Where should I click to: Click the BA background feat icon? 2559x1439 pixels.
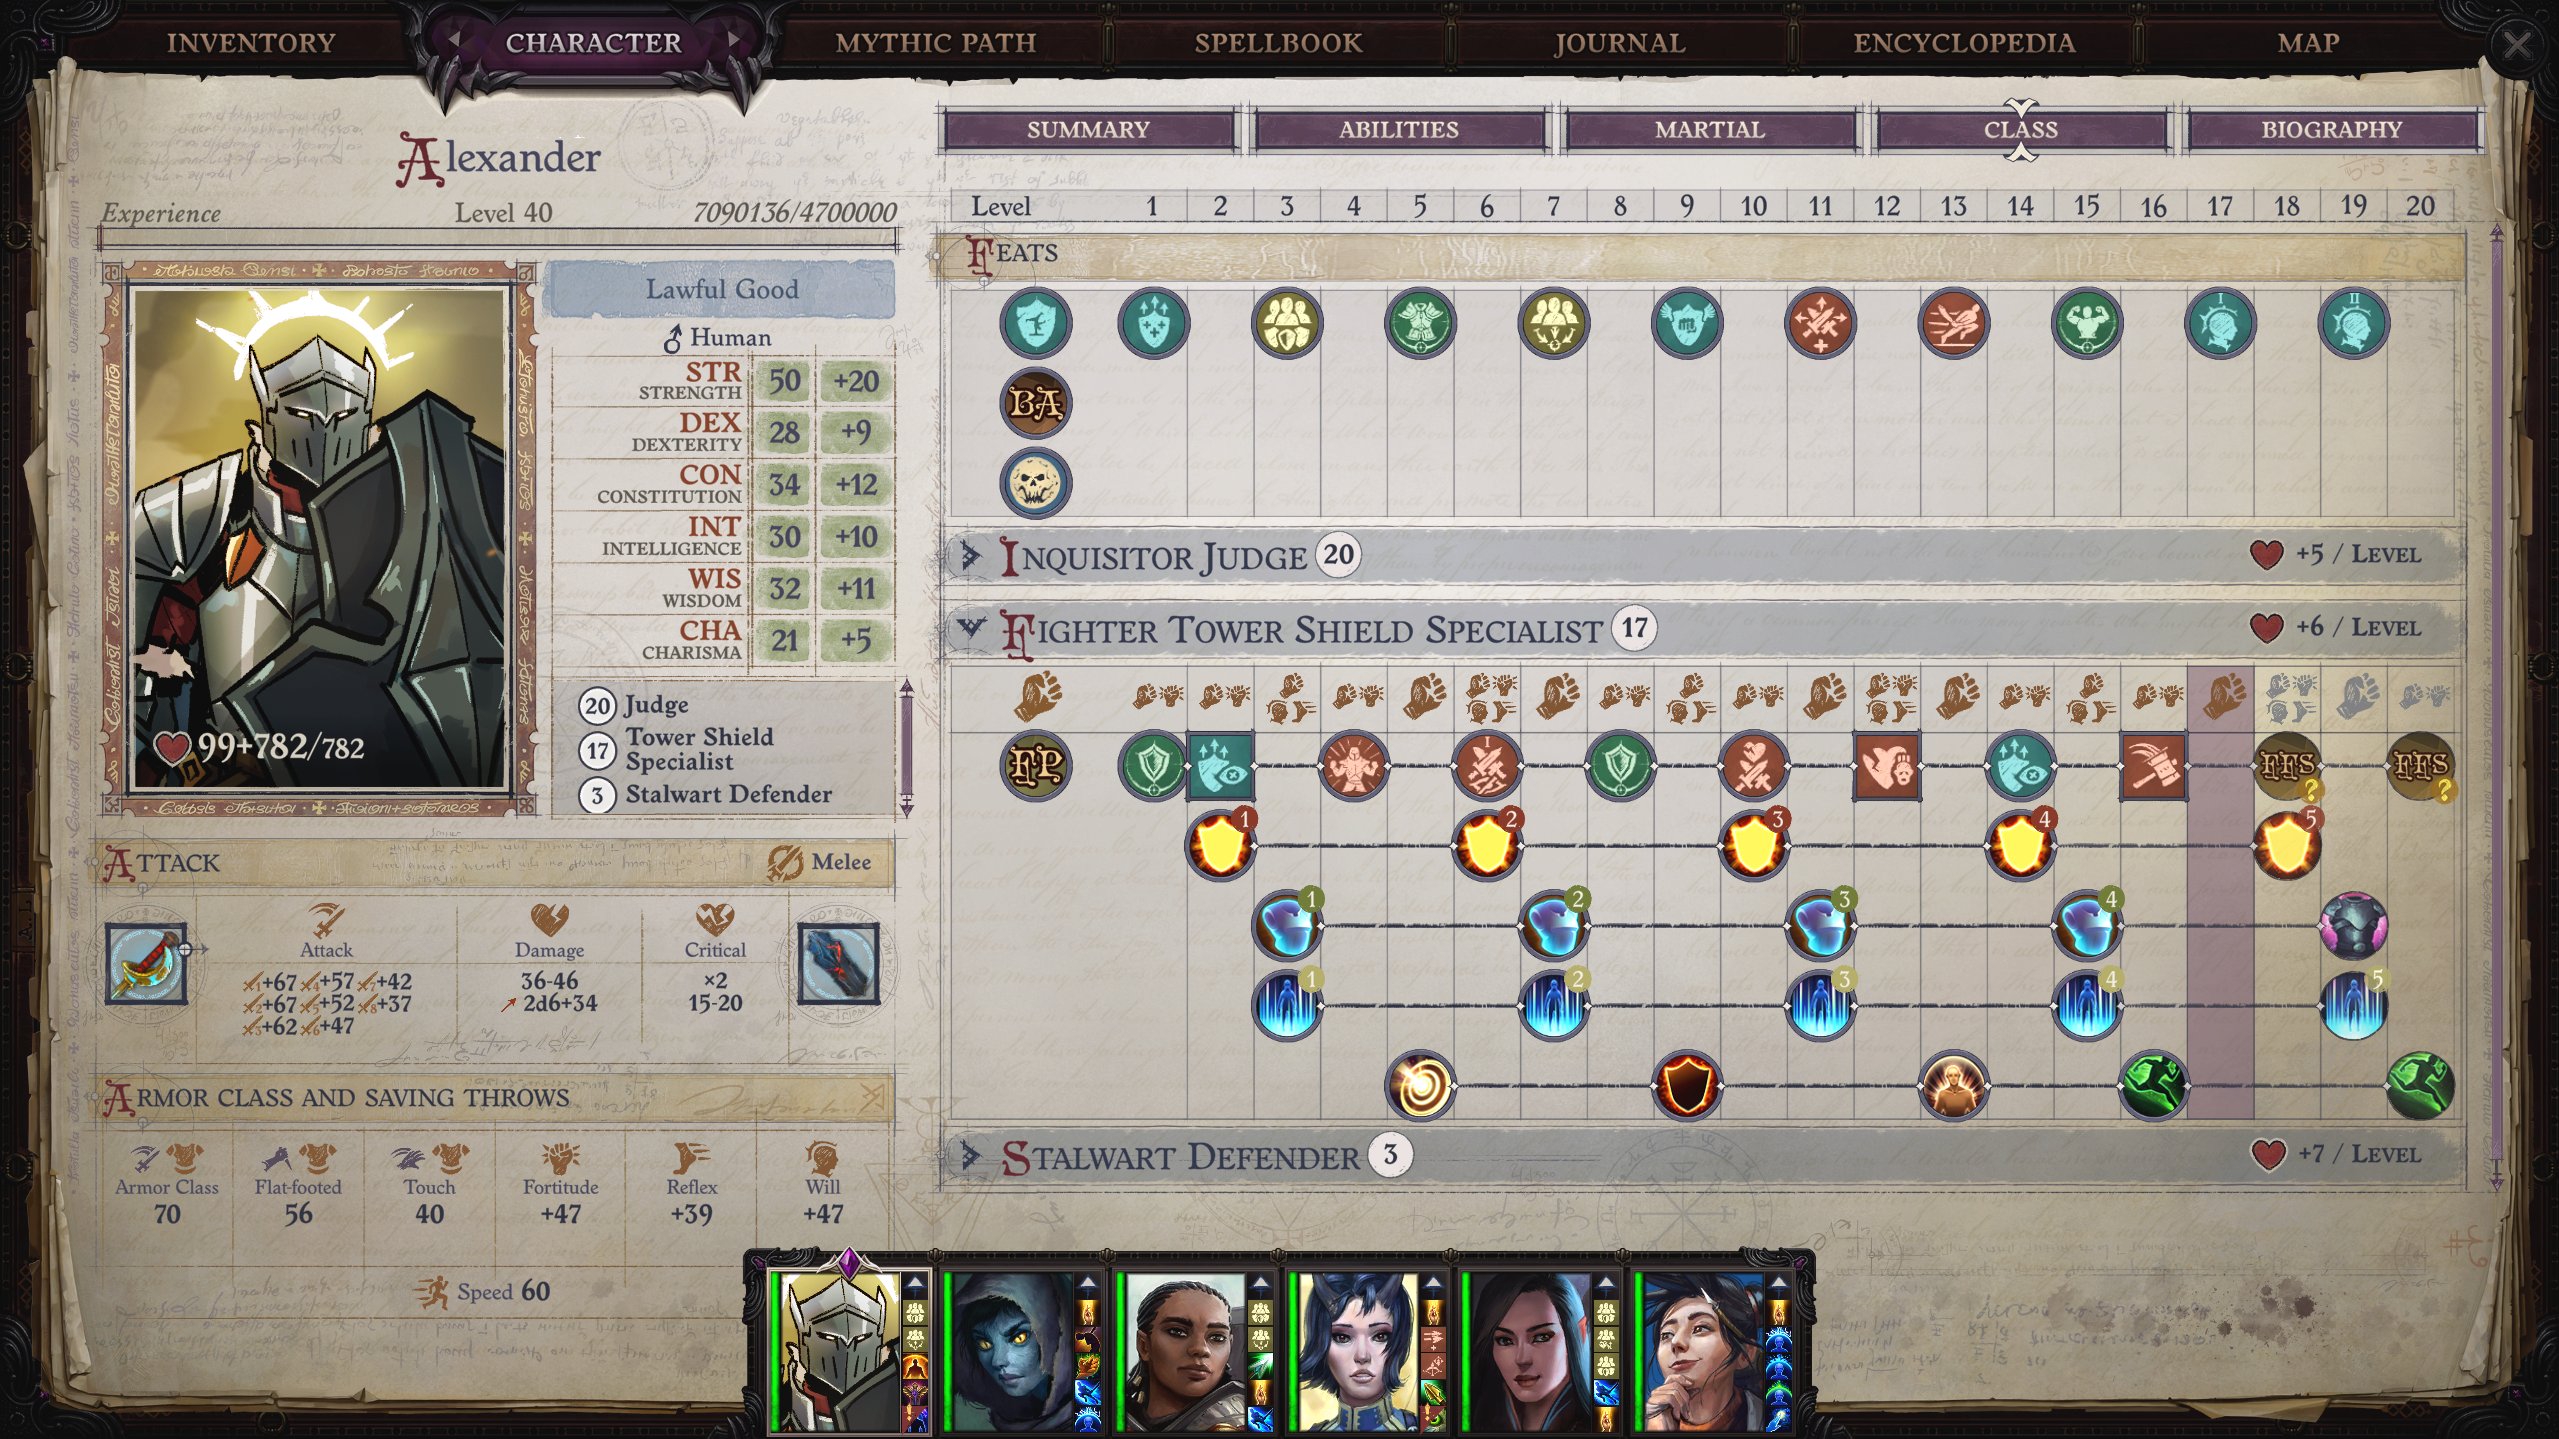[x=1034, y=403]
